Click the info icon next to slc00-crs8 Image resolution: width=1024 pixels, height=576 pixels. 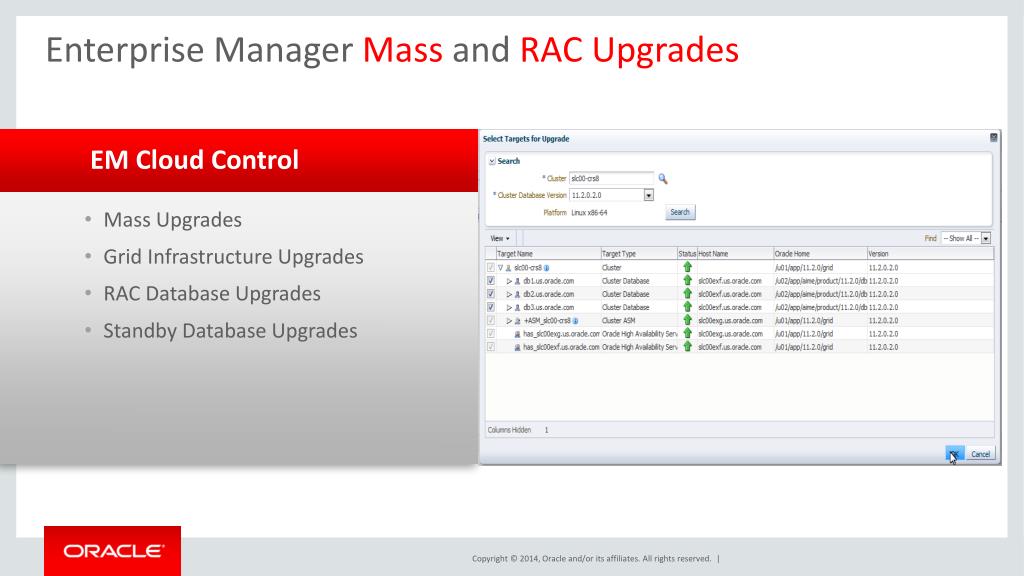tap(547, 268)
